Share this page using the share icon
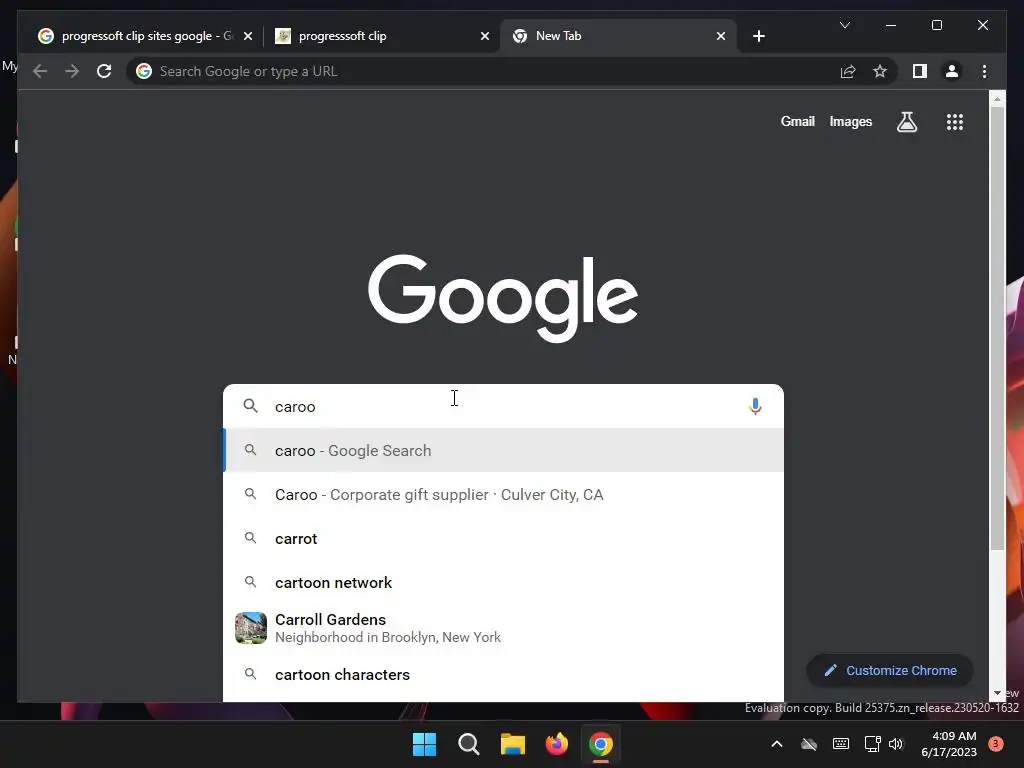The image size is (1024, 768). pyautogui.click(x=848, y=71)
